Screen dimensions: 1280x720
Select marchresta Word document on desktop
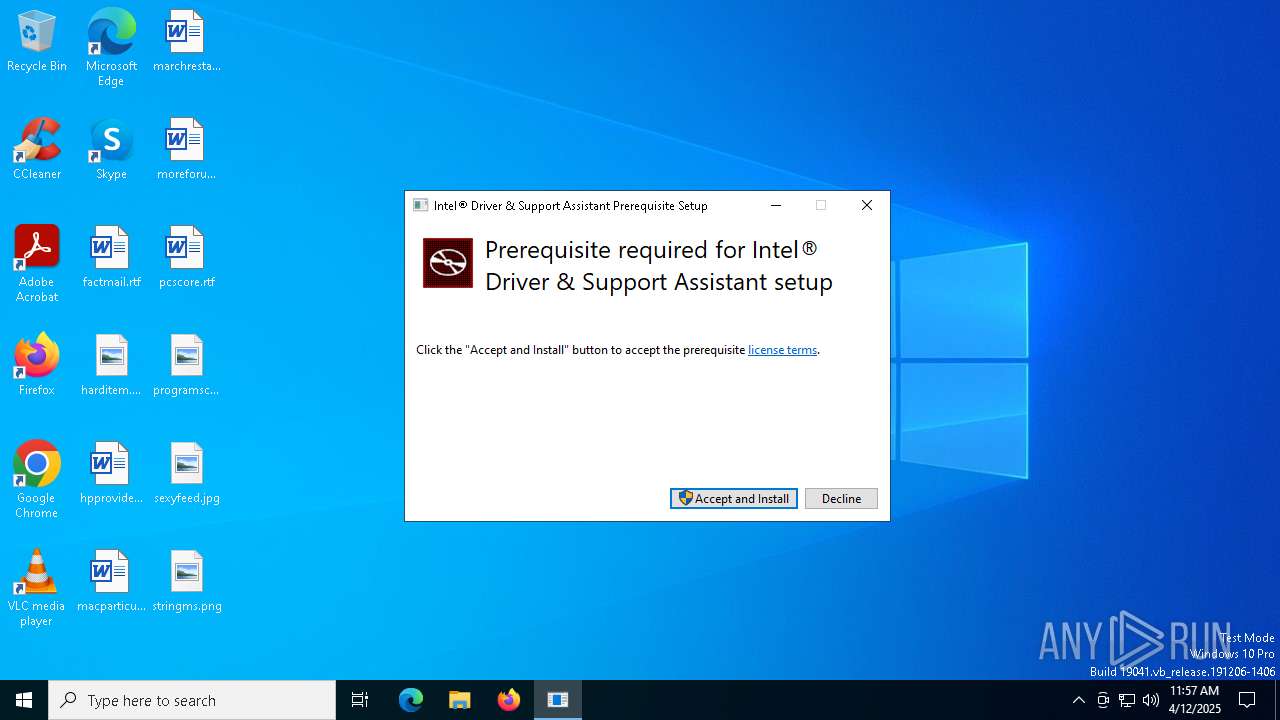(187, 41)
